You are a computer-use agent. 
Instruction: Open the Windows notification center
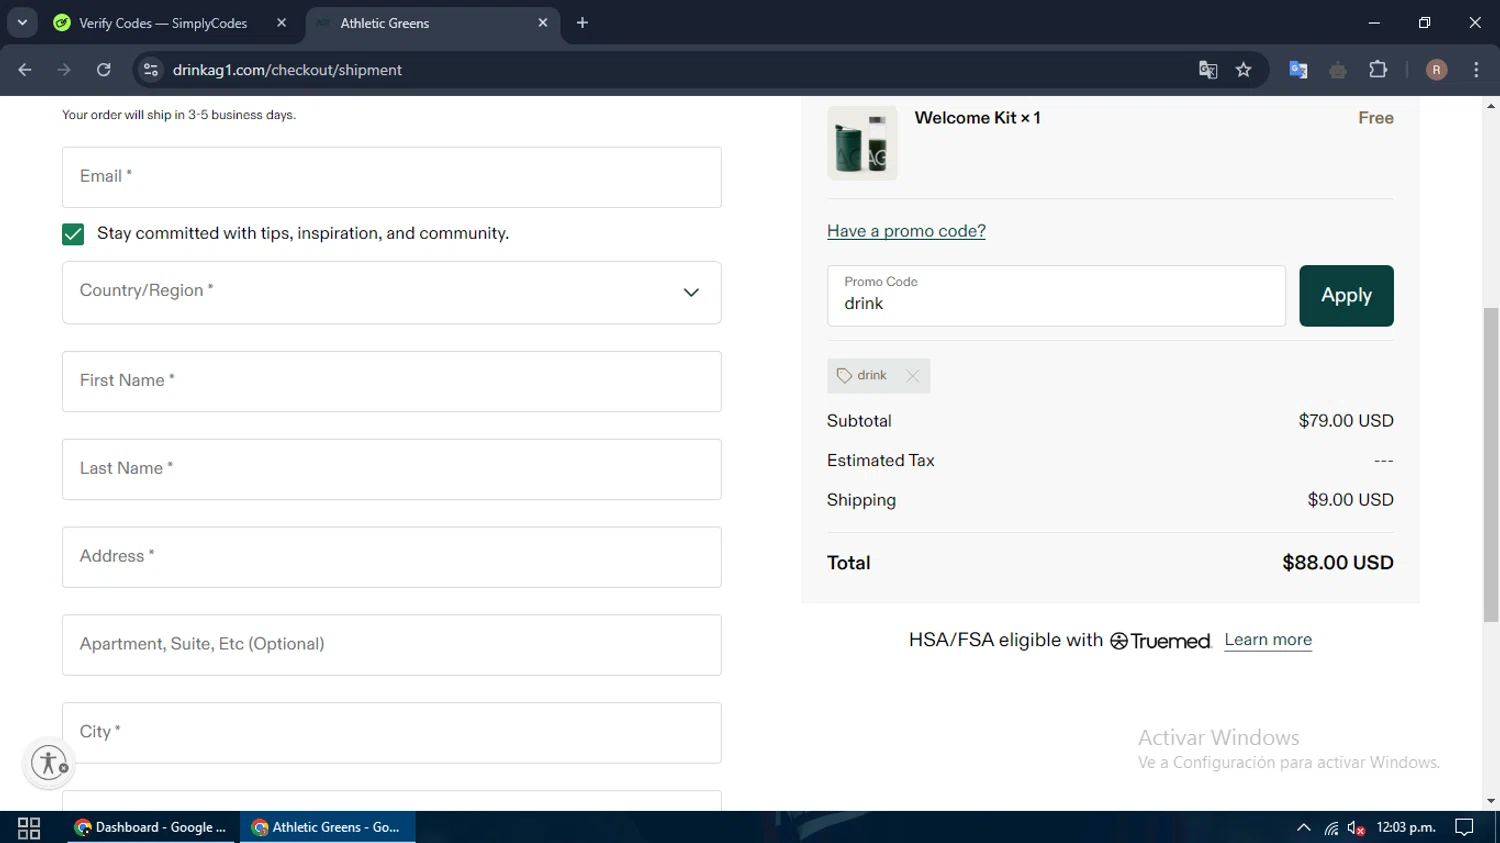click(1464, 828)
